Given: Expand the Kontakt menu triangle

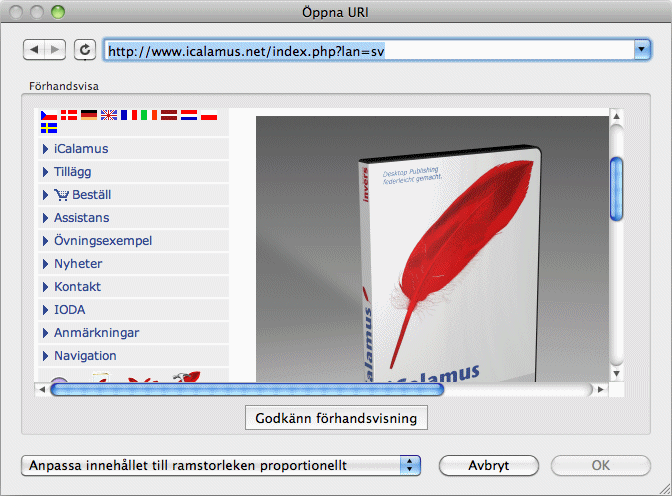Looking at the screenshot, I should click(x=45, y=287).
